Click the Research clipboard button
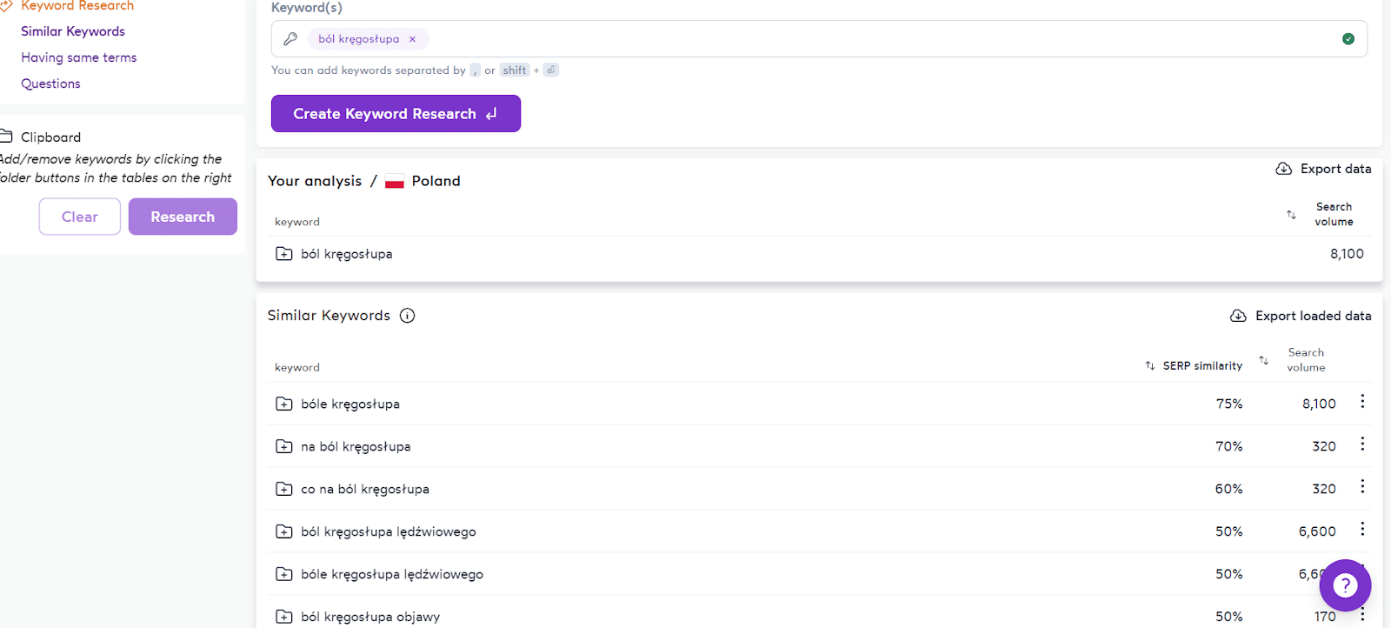The height and width of the screenshot is (628, 1391). coord(183,217)
